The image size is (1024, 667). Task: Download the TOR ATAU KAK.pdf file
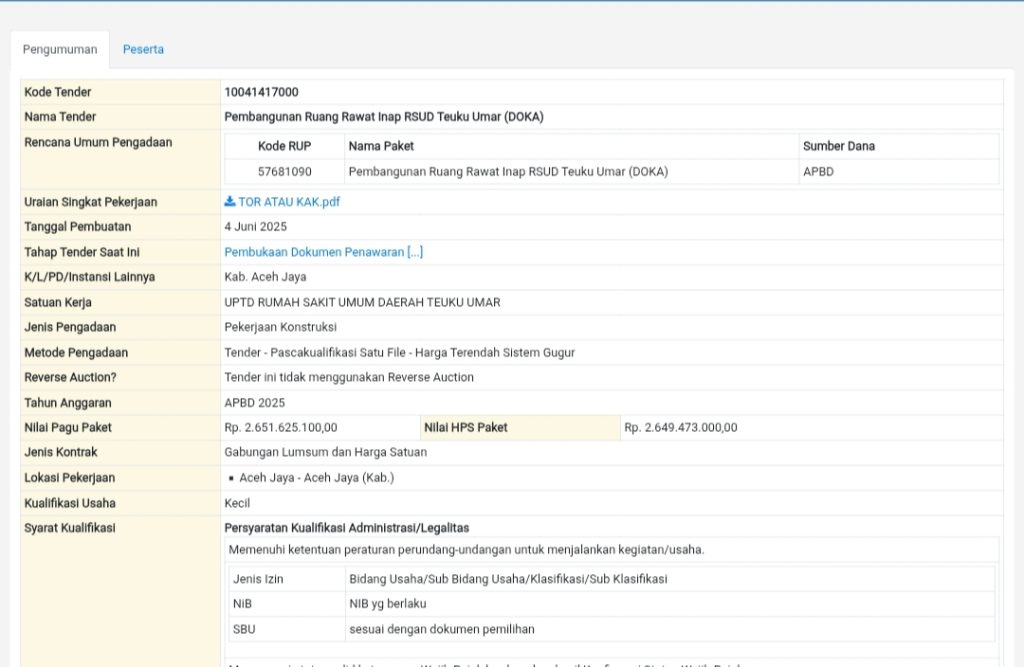(x=289, y=202)
